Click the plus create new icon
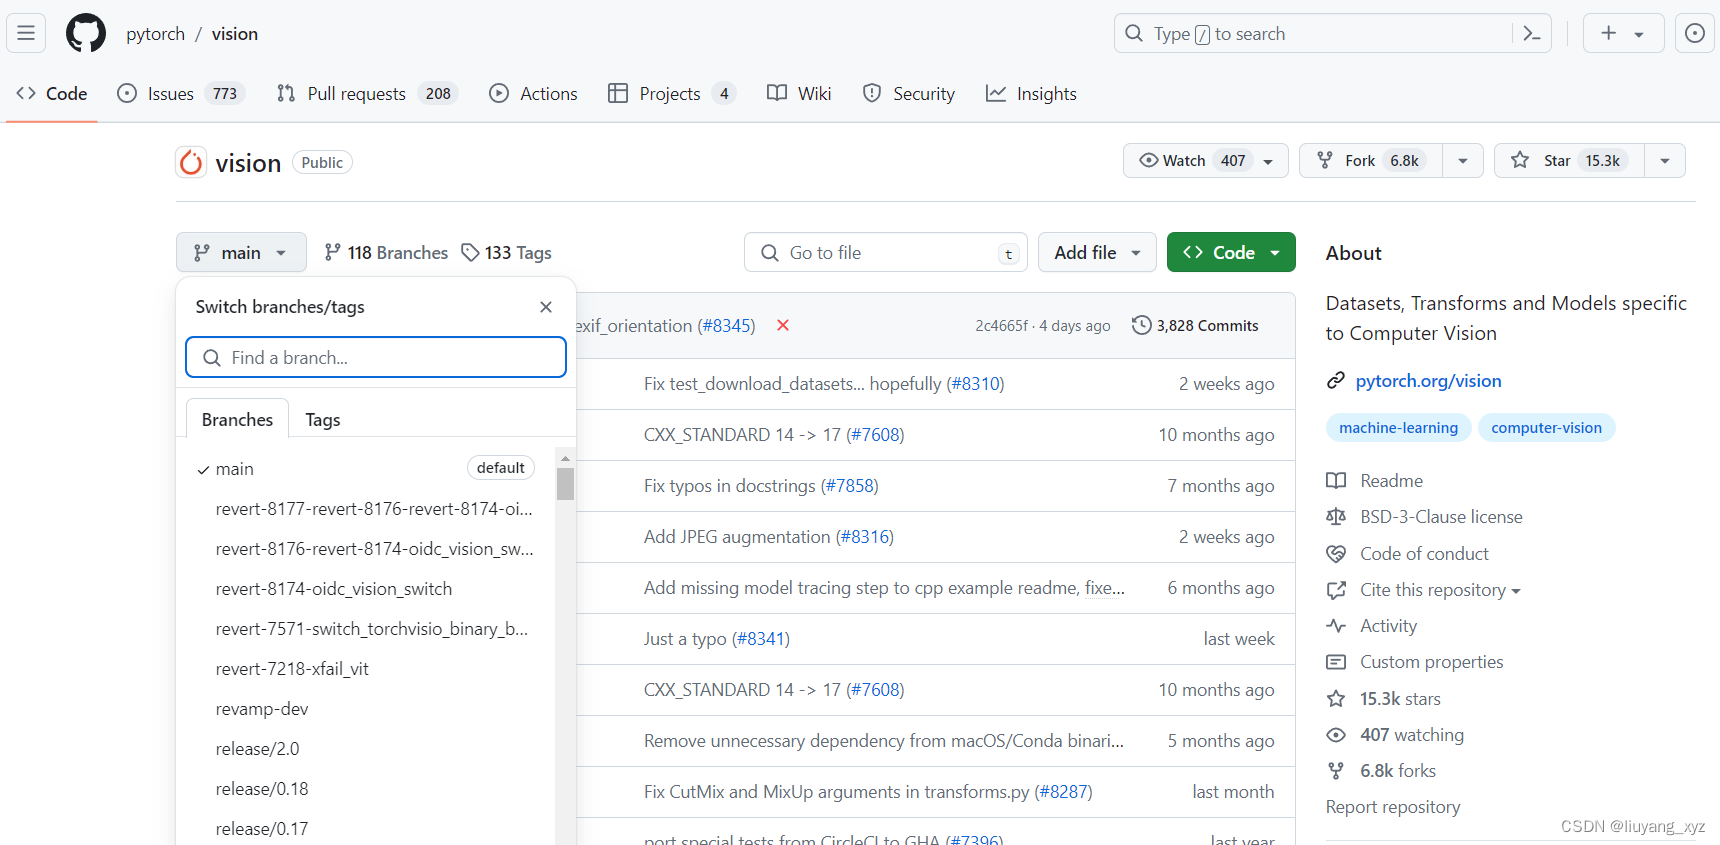The height and width of the screenshot is (845, 1720). [1608, 33]
